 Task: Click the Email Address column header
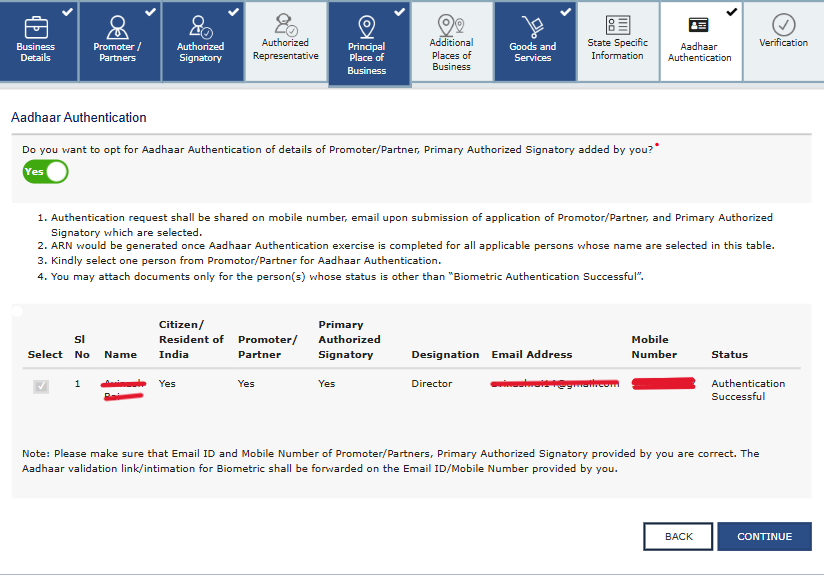[x=531, y=354]
